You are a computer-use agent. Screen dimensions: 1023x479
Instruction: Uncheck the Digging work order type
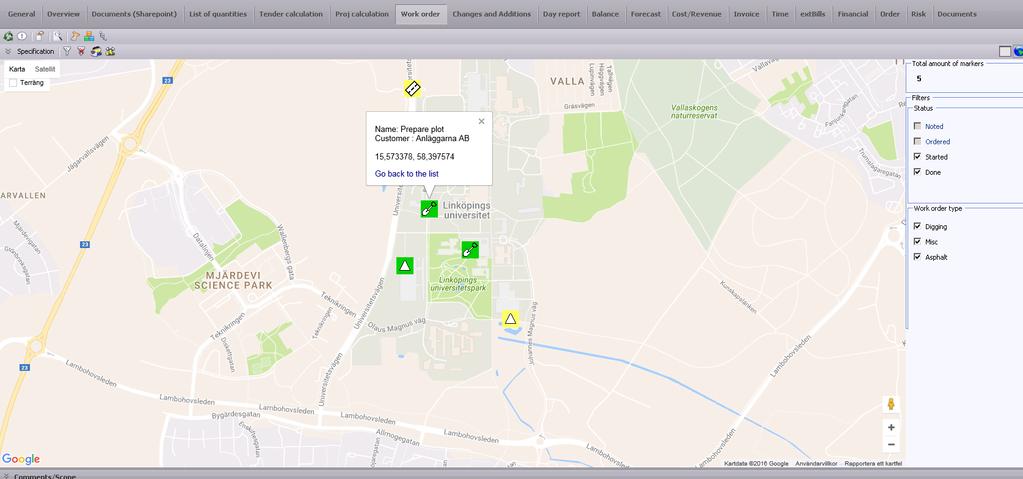tap(917, 226)
